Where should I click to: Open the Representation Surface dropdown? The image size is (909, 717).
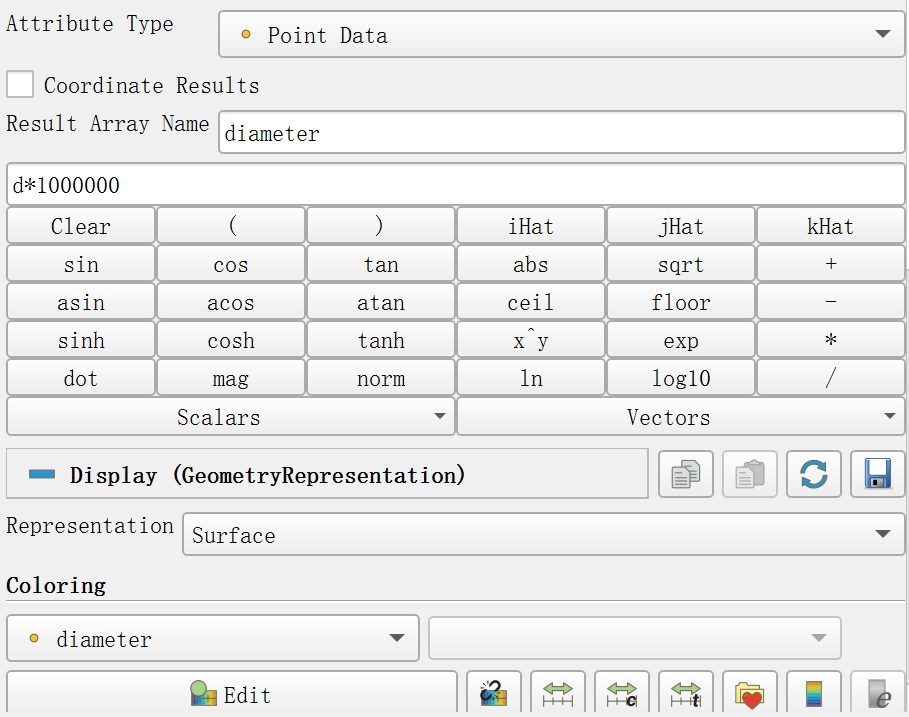tap(543, 534)
